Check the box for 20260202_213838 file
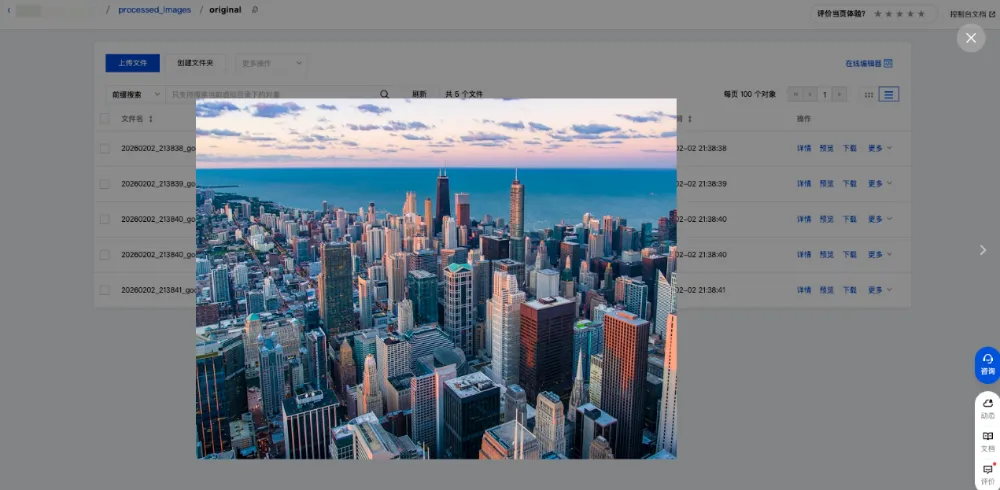Viewport: 1000px width, 490px height. click(105, 148)
